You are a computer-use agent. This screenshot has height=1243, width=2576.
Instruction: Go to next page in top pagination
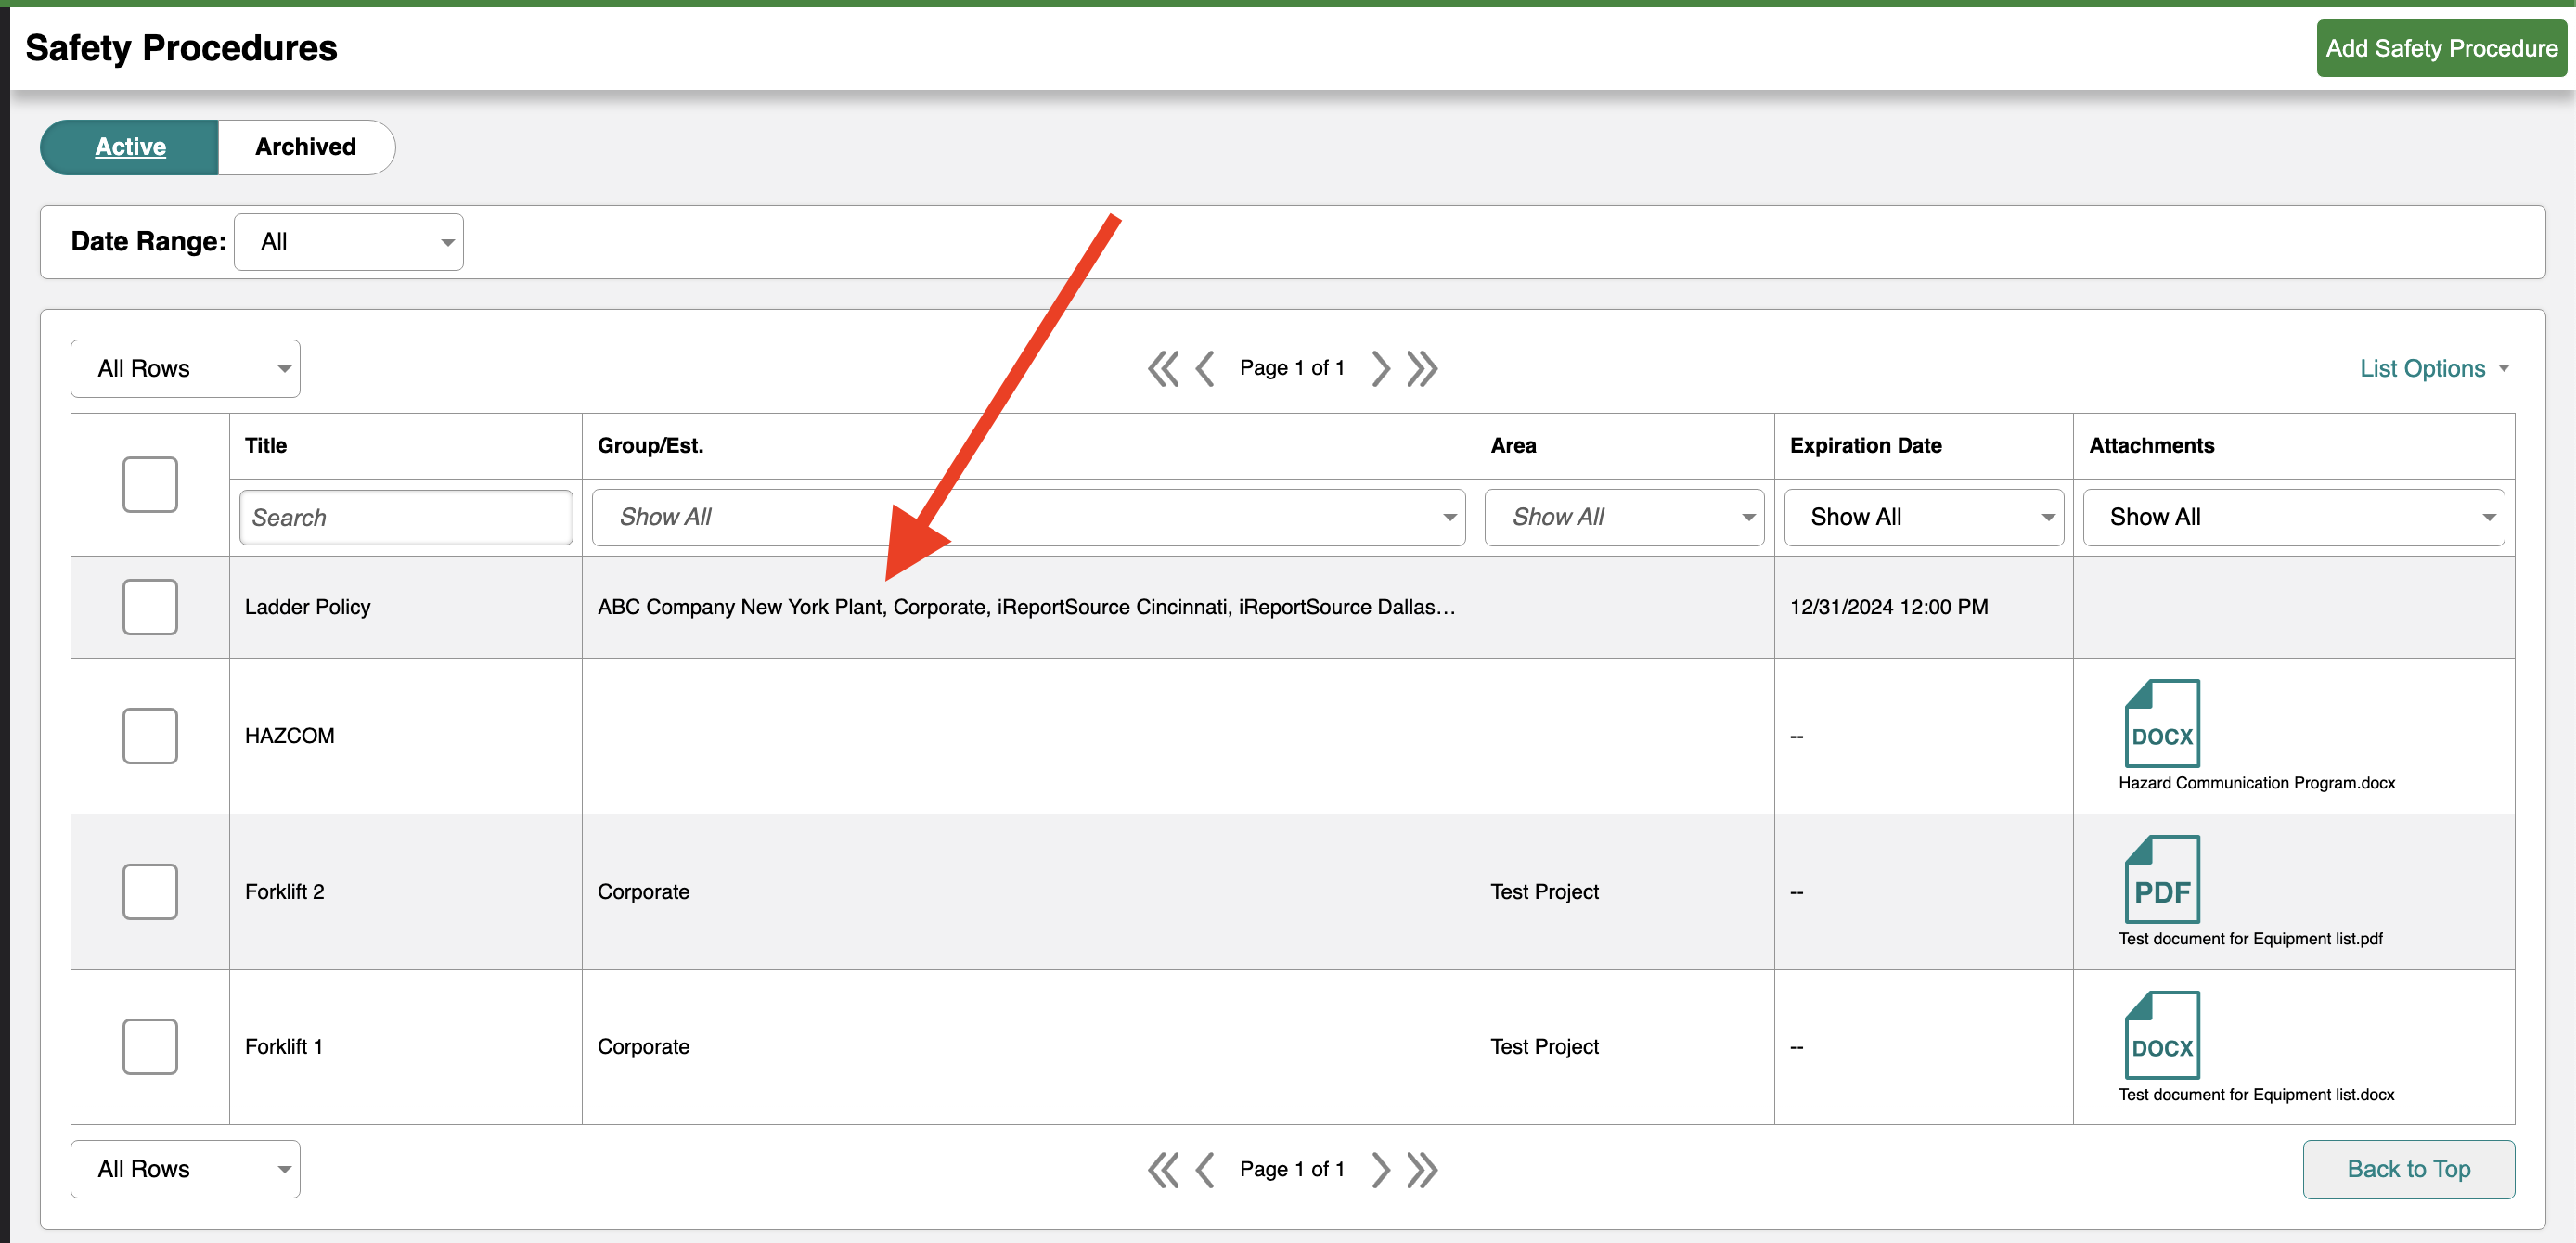(x=1380, y=368)
